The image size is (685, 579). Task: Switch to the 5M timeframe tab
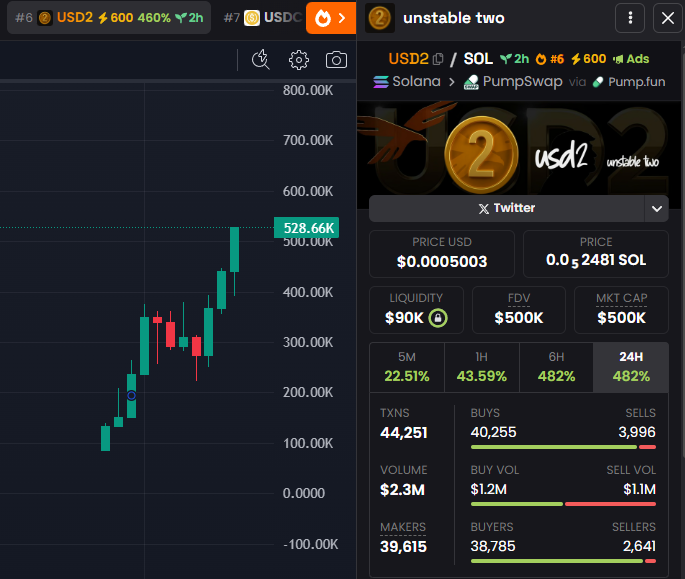407,368
